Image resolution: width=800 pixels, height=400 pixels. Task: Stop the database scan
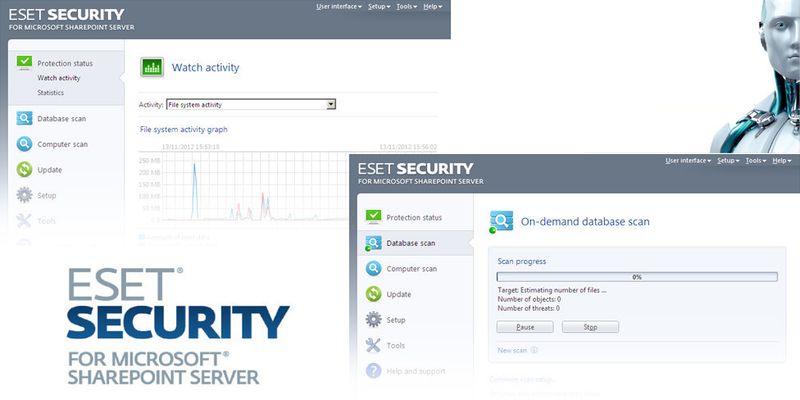(x=590, y=327)
